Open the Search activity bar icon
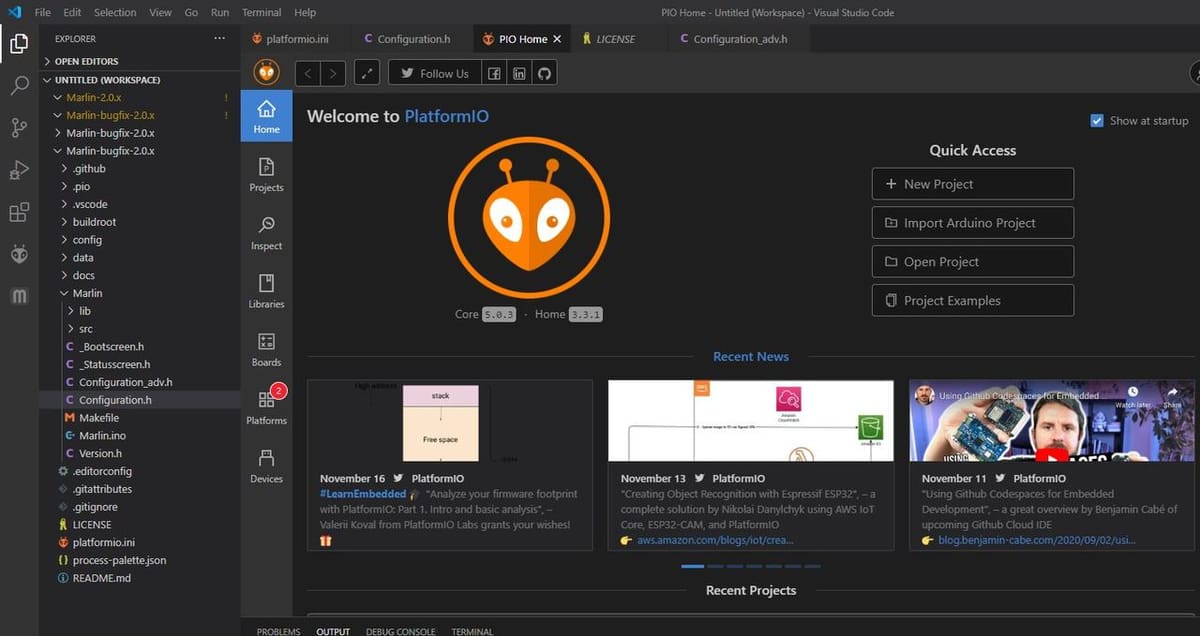The image size is (1200, 636). pyautogui.click(x=19, y=85)
